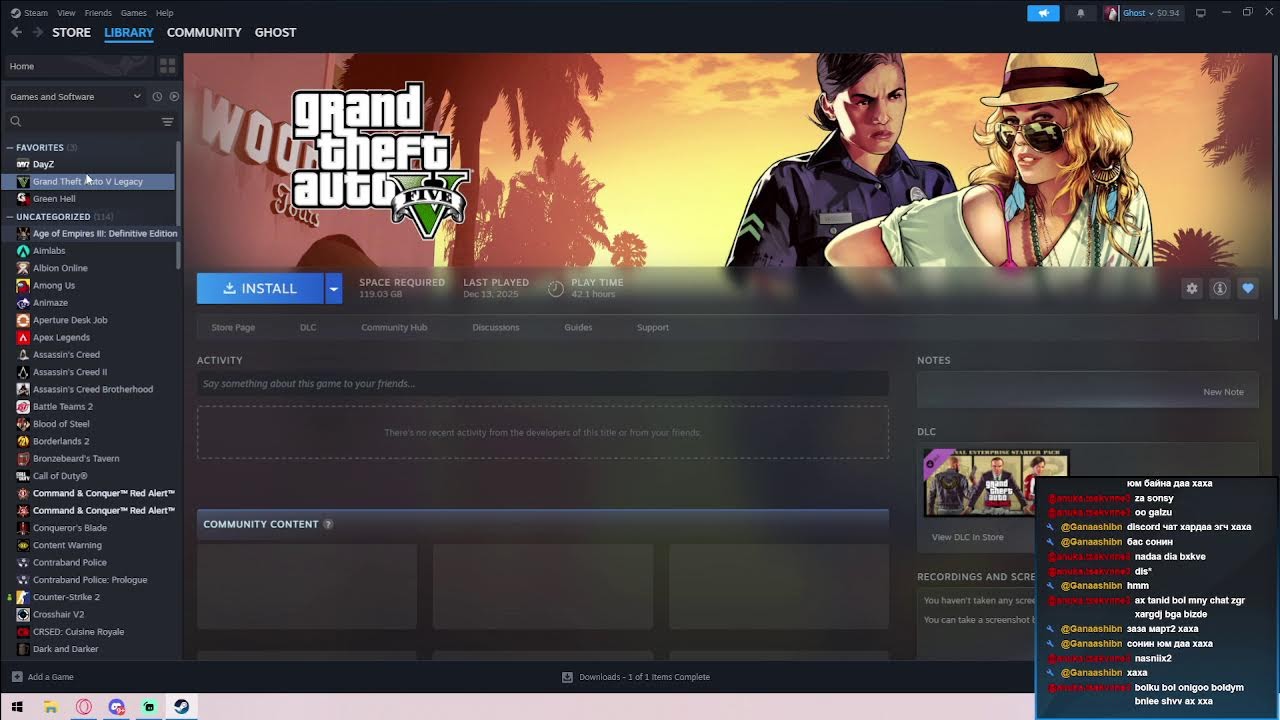
Task: Open game settings gear for GTA V
Action: click(1192, 288)
